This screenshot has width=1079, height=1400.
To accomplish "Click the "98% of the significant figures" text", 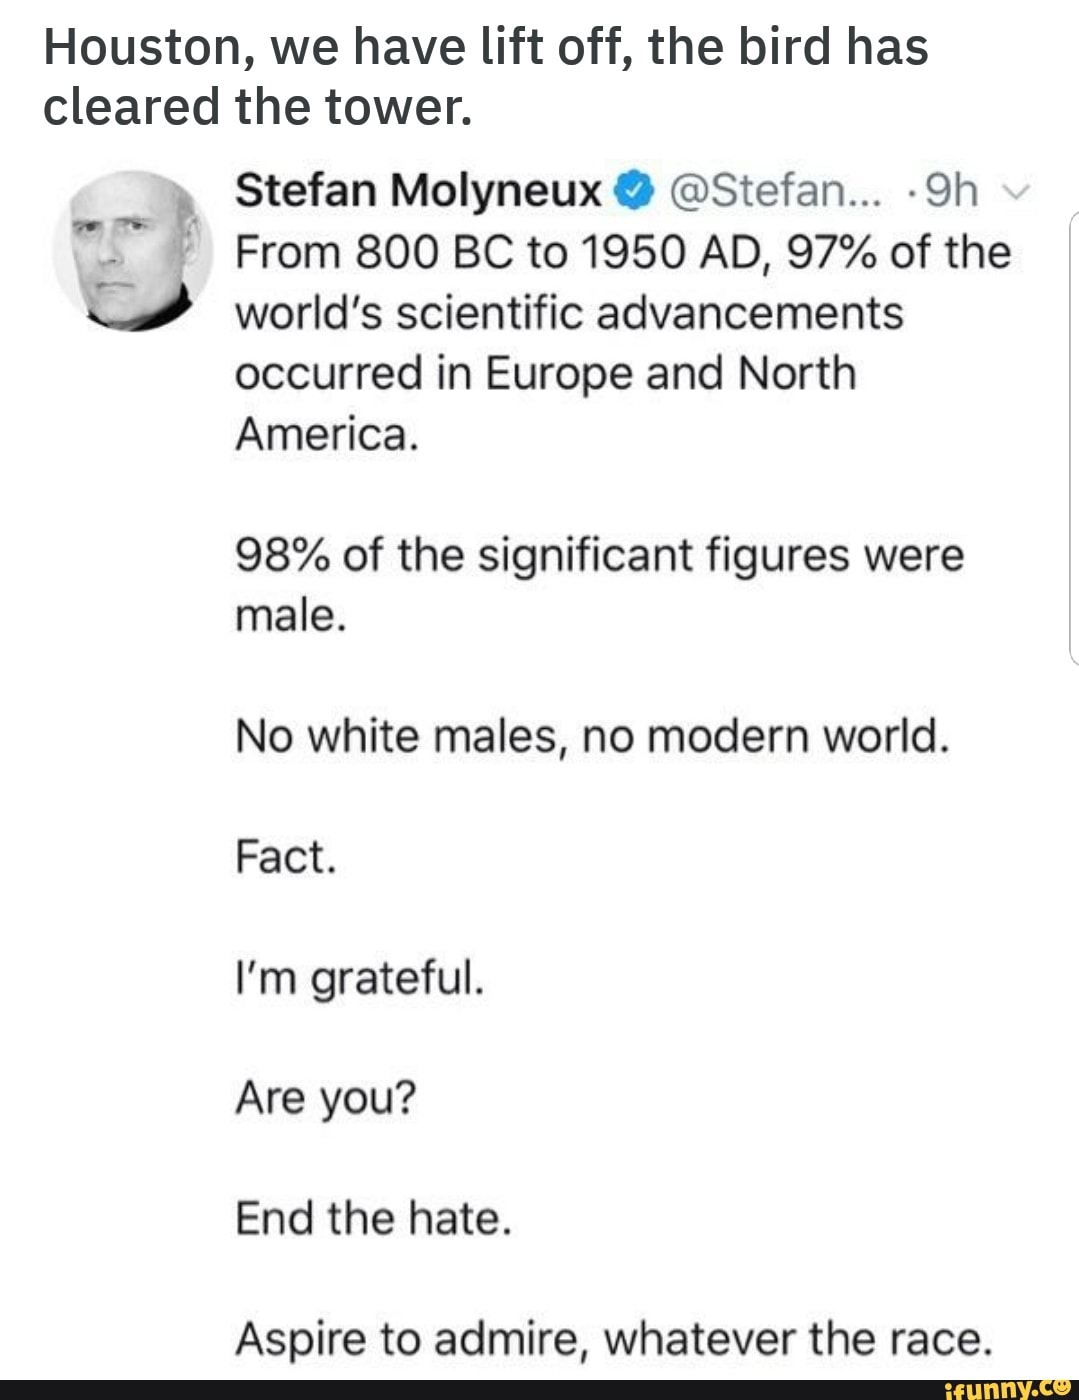I will (x=599, y=555).
